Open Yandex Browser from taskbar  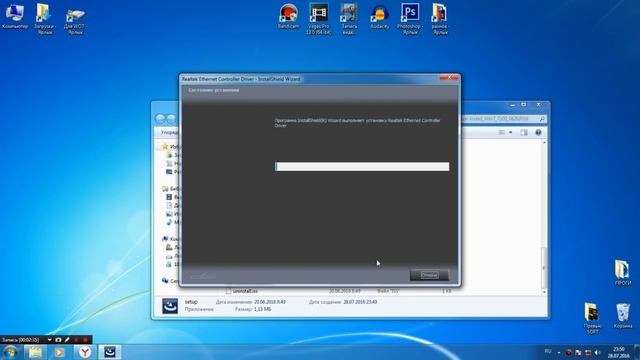85,352
